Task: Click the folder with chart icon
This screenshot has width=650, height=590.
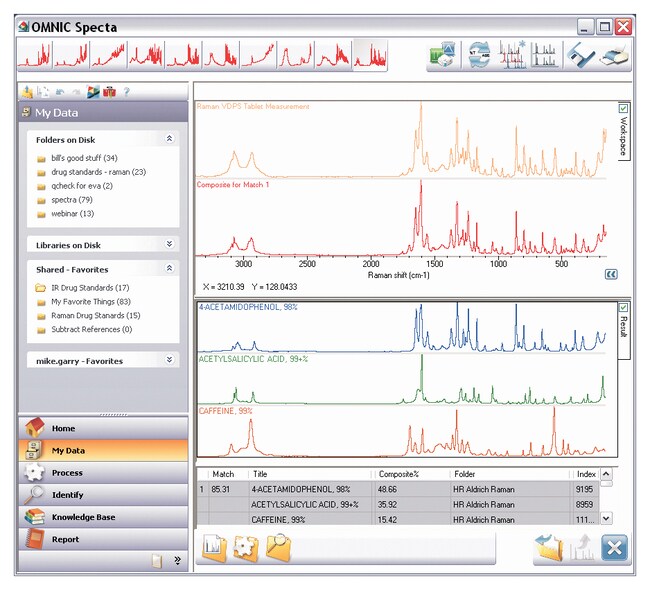Action: [214, 548]
